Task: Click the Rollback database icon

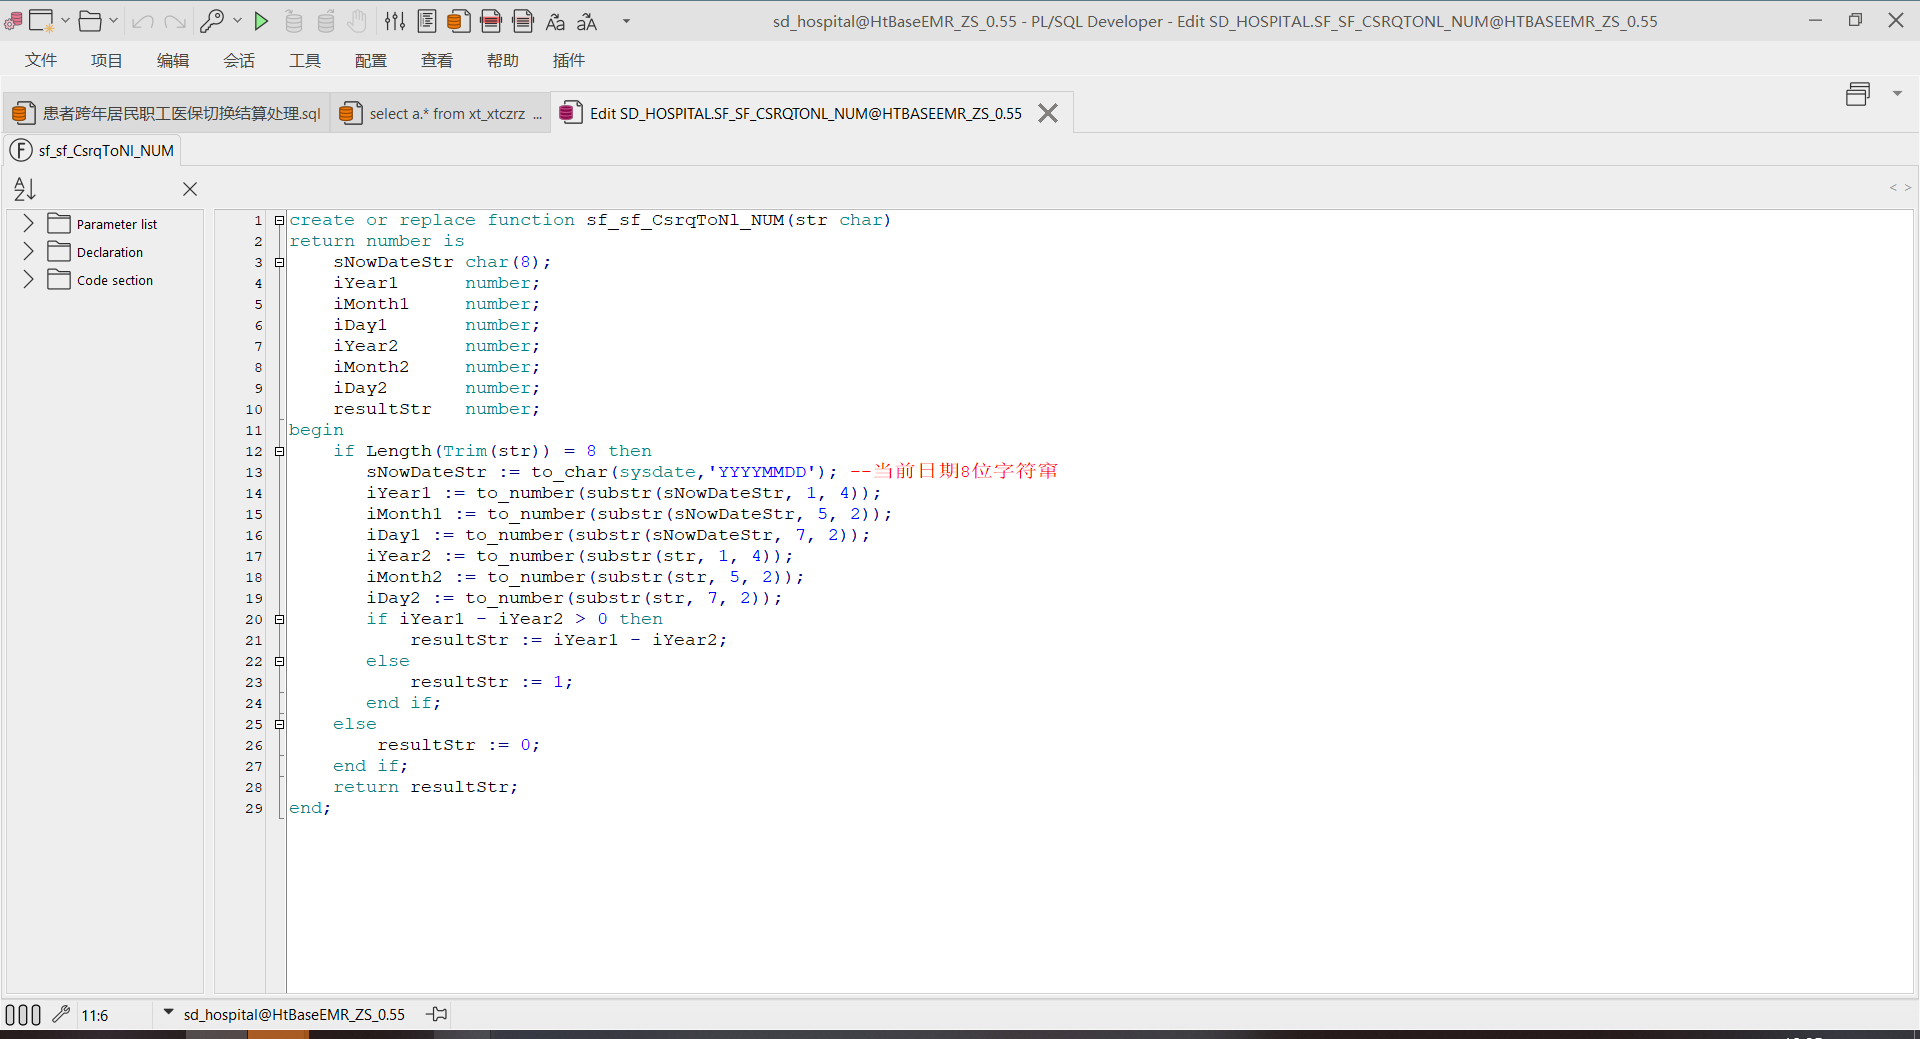Action: 326,21
